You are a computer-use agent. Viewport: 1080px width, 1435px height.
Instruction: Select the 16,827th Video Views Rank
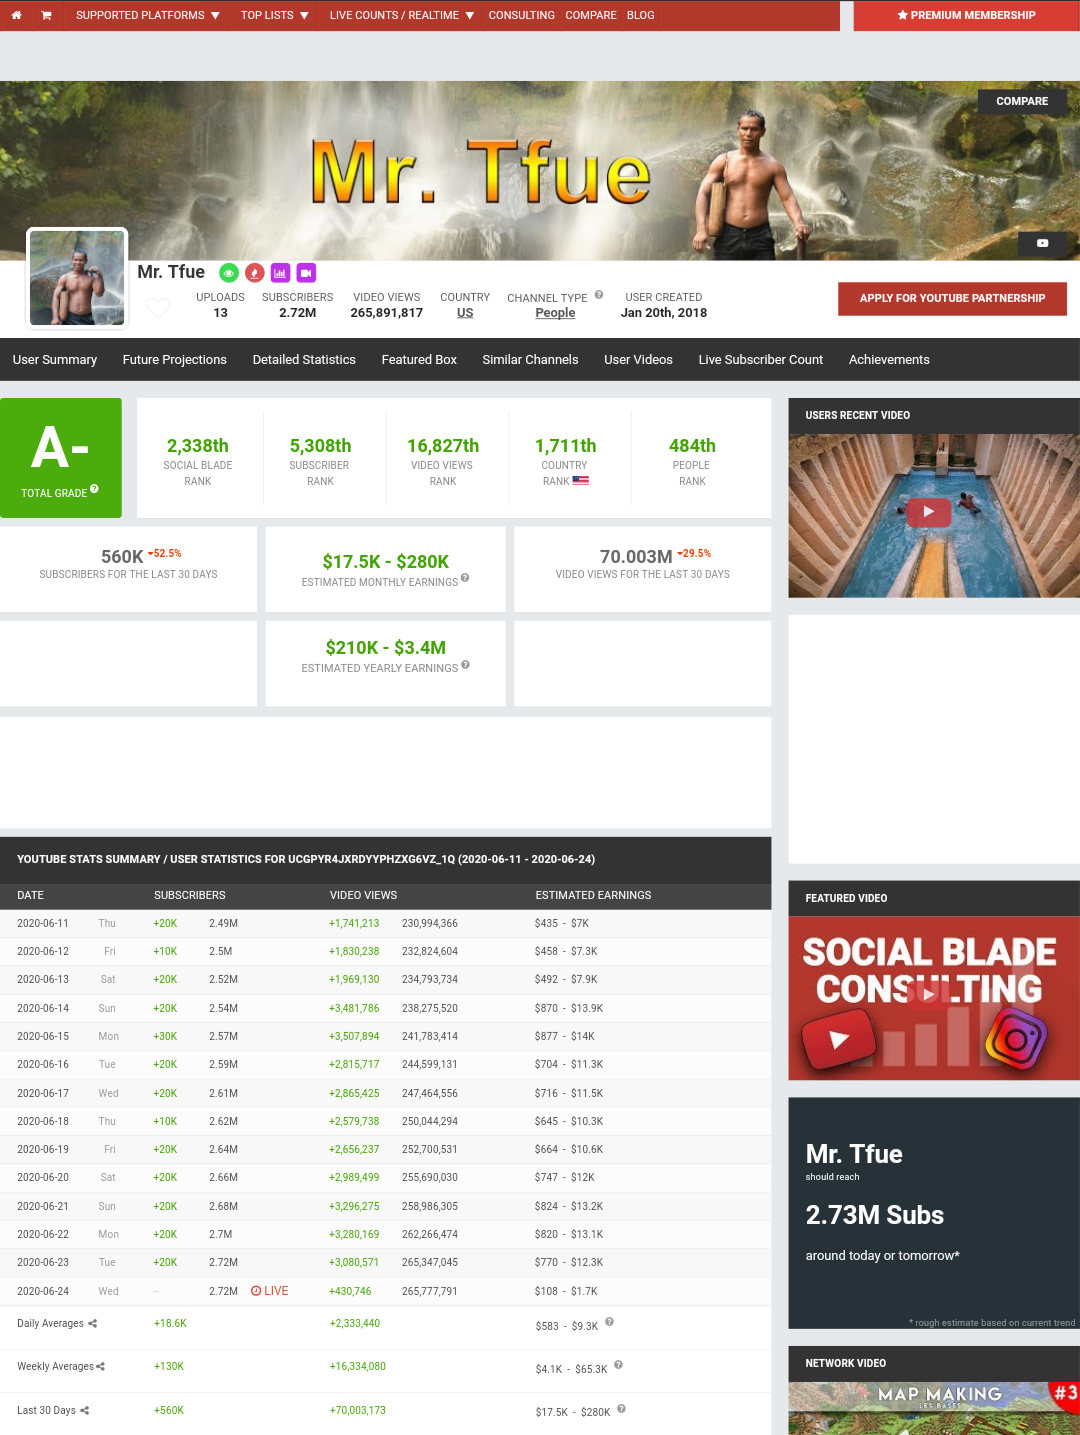point(443,446)
